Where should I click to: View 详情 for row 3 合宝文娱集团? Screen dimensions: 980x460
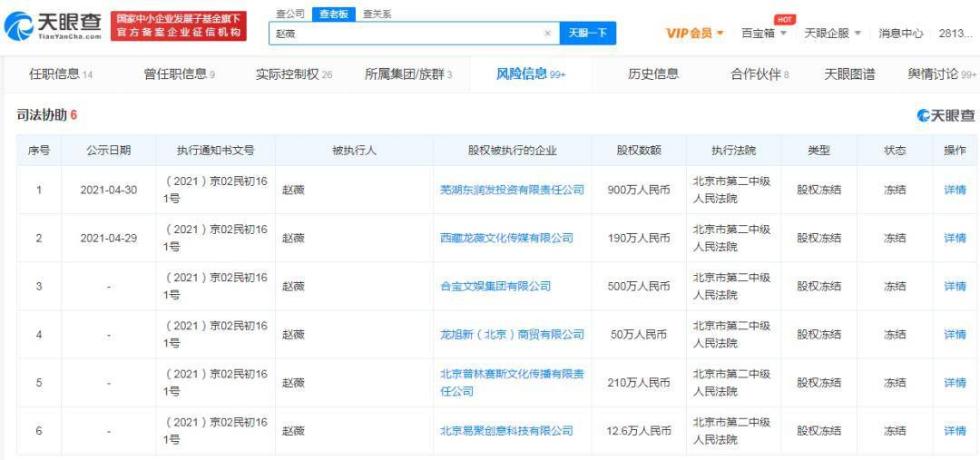tap(954, 286)
